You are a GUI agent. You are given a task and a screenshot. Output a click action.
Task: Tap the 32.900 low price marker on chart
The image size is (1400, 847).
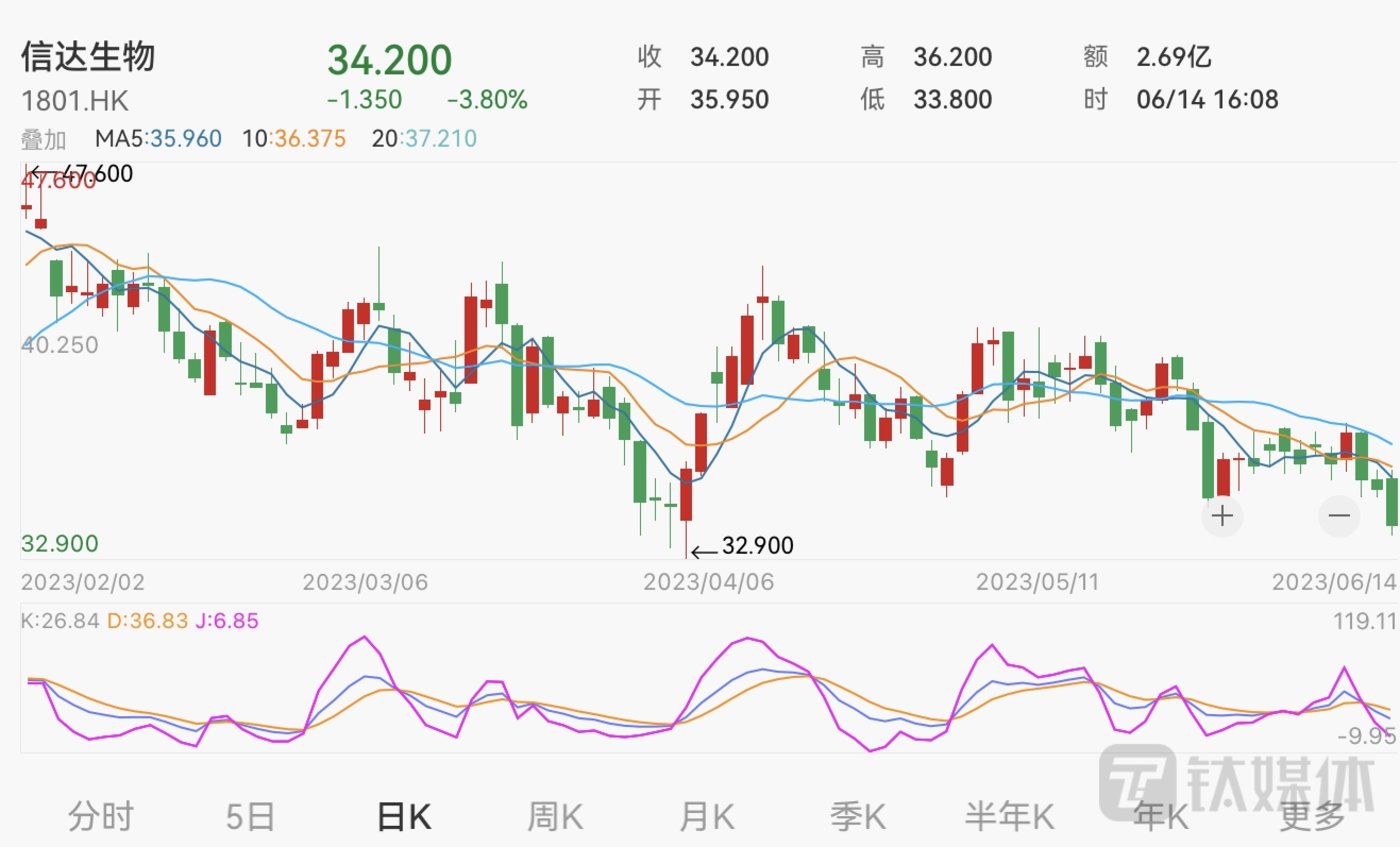[x=757, y=546]
